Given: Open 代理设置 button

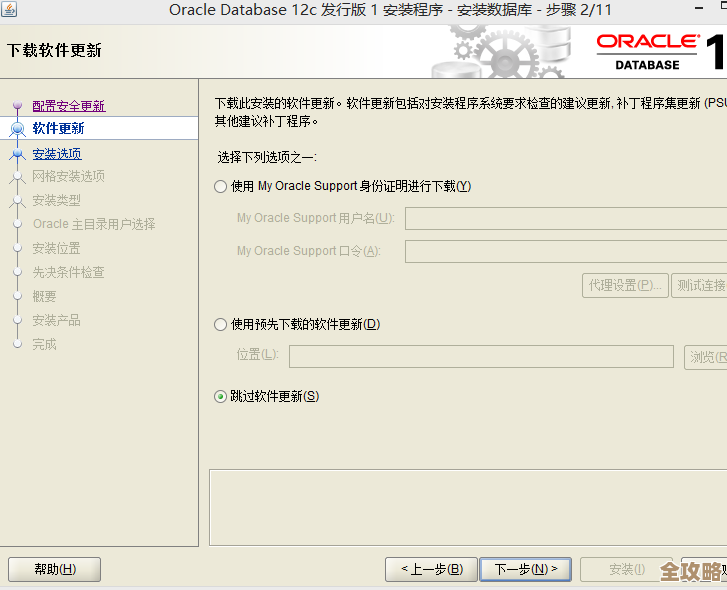Looking at the screenshot, I should 625,285.
